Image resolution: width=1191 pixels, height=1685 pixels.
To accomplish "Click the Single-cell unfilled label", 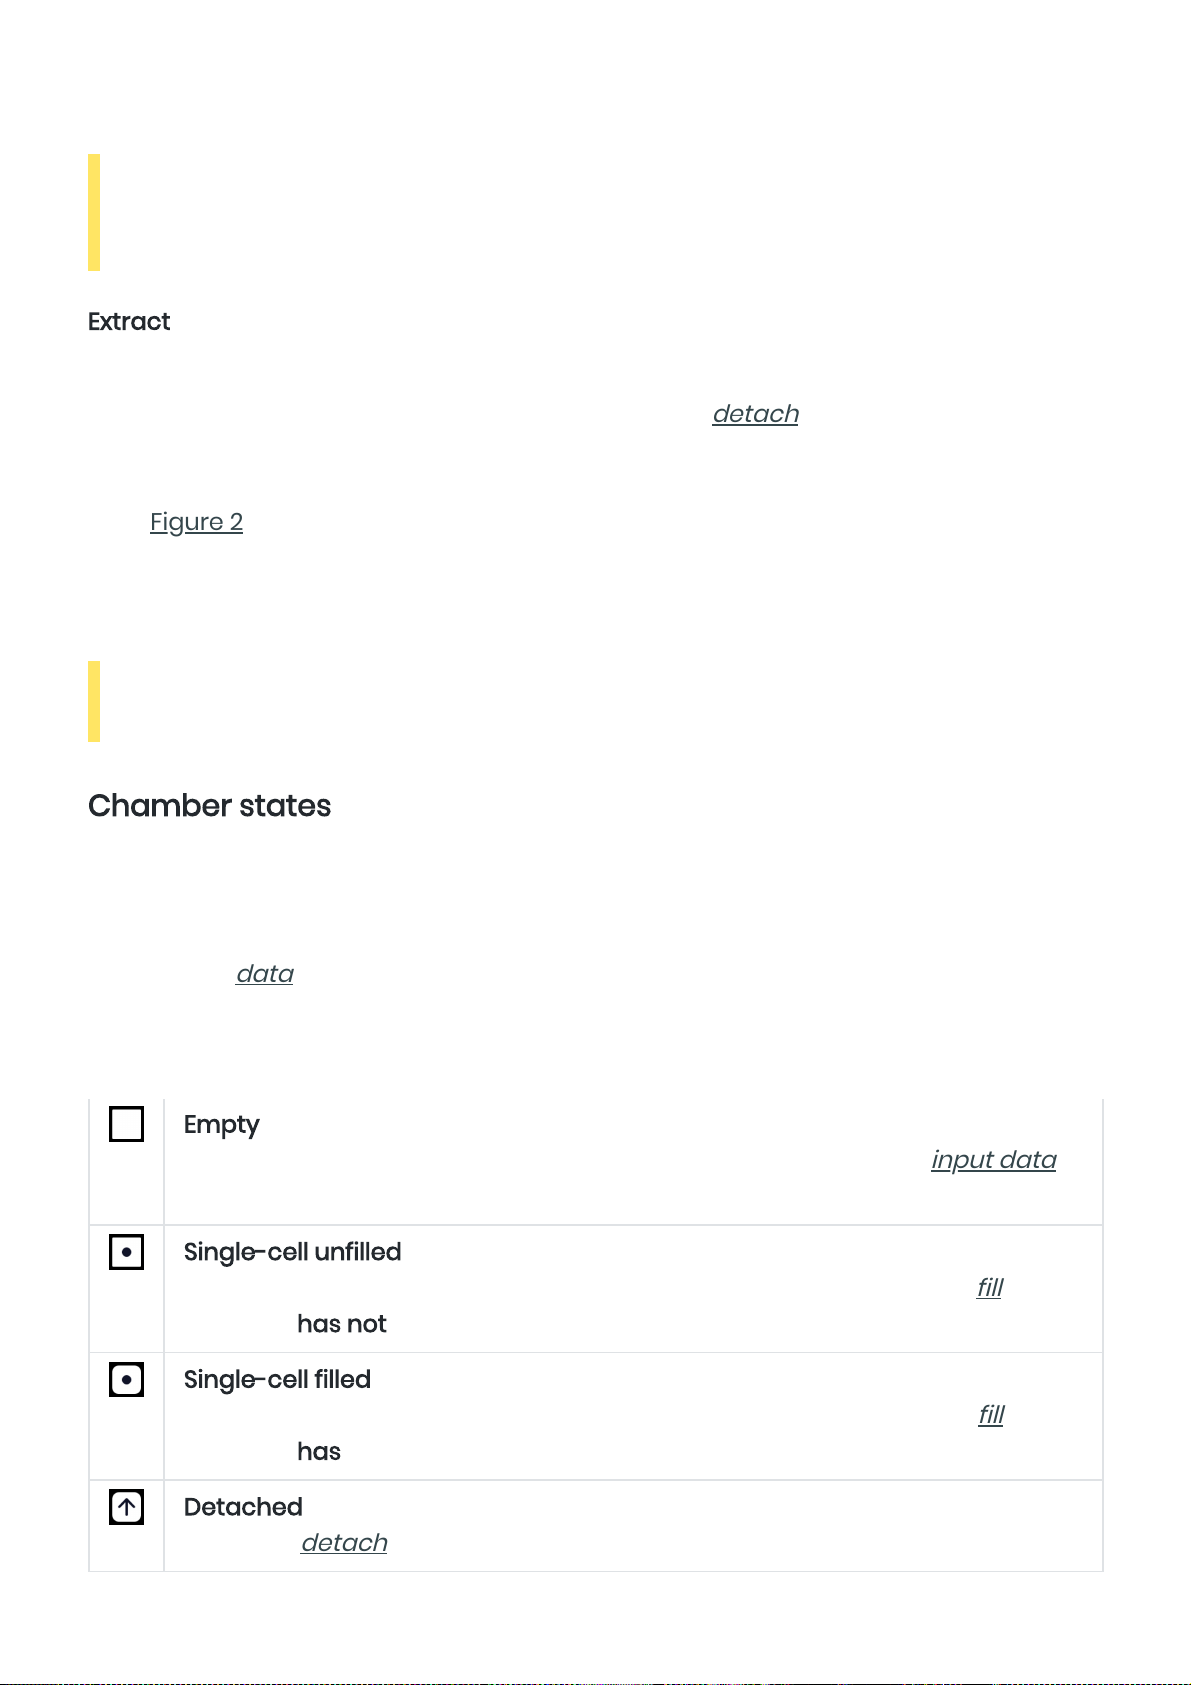I will 292,1252.
